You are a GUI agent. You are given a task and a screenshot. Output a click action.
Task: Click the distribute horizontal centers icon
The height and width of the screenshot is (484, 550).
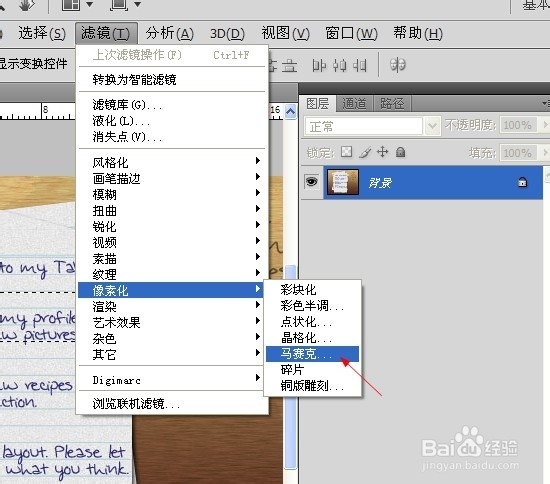tap(340, 66)
